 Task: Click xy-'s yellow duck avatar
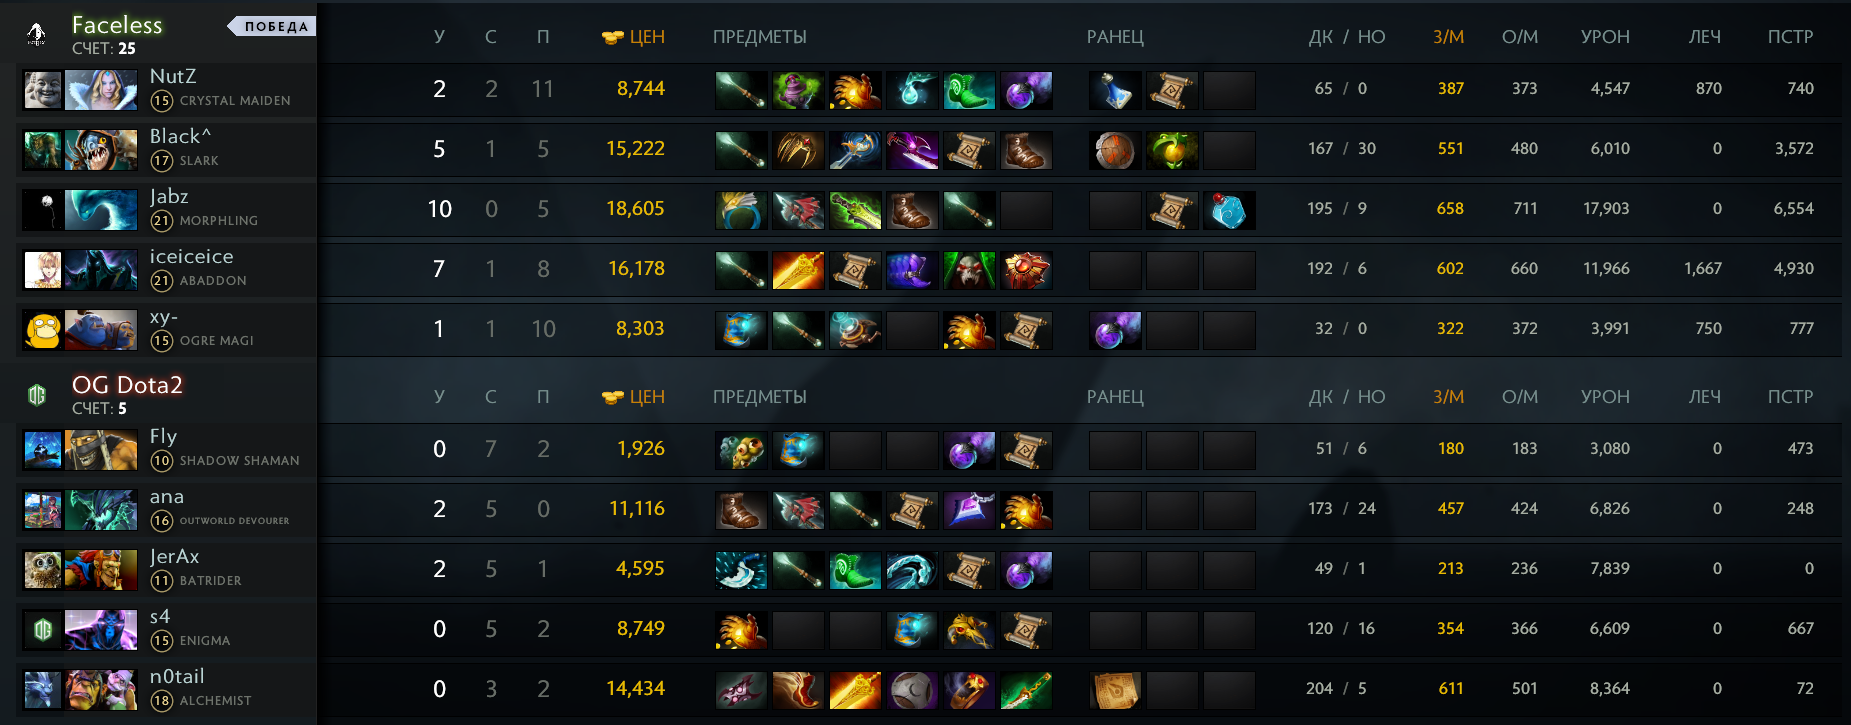pyautogui.click(x=43, y=330)
